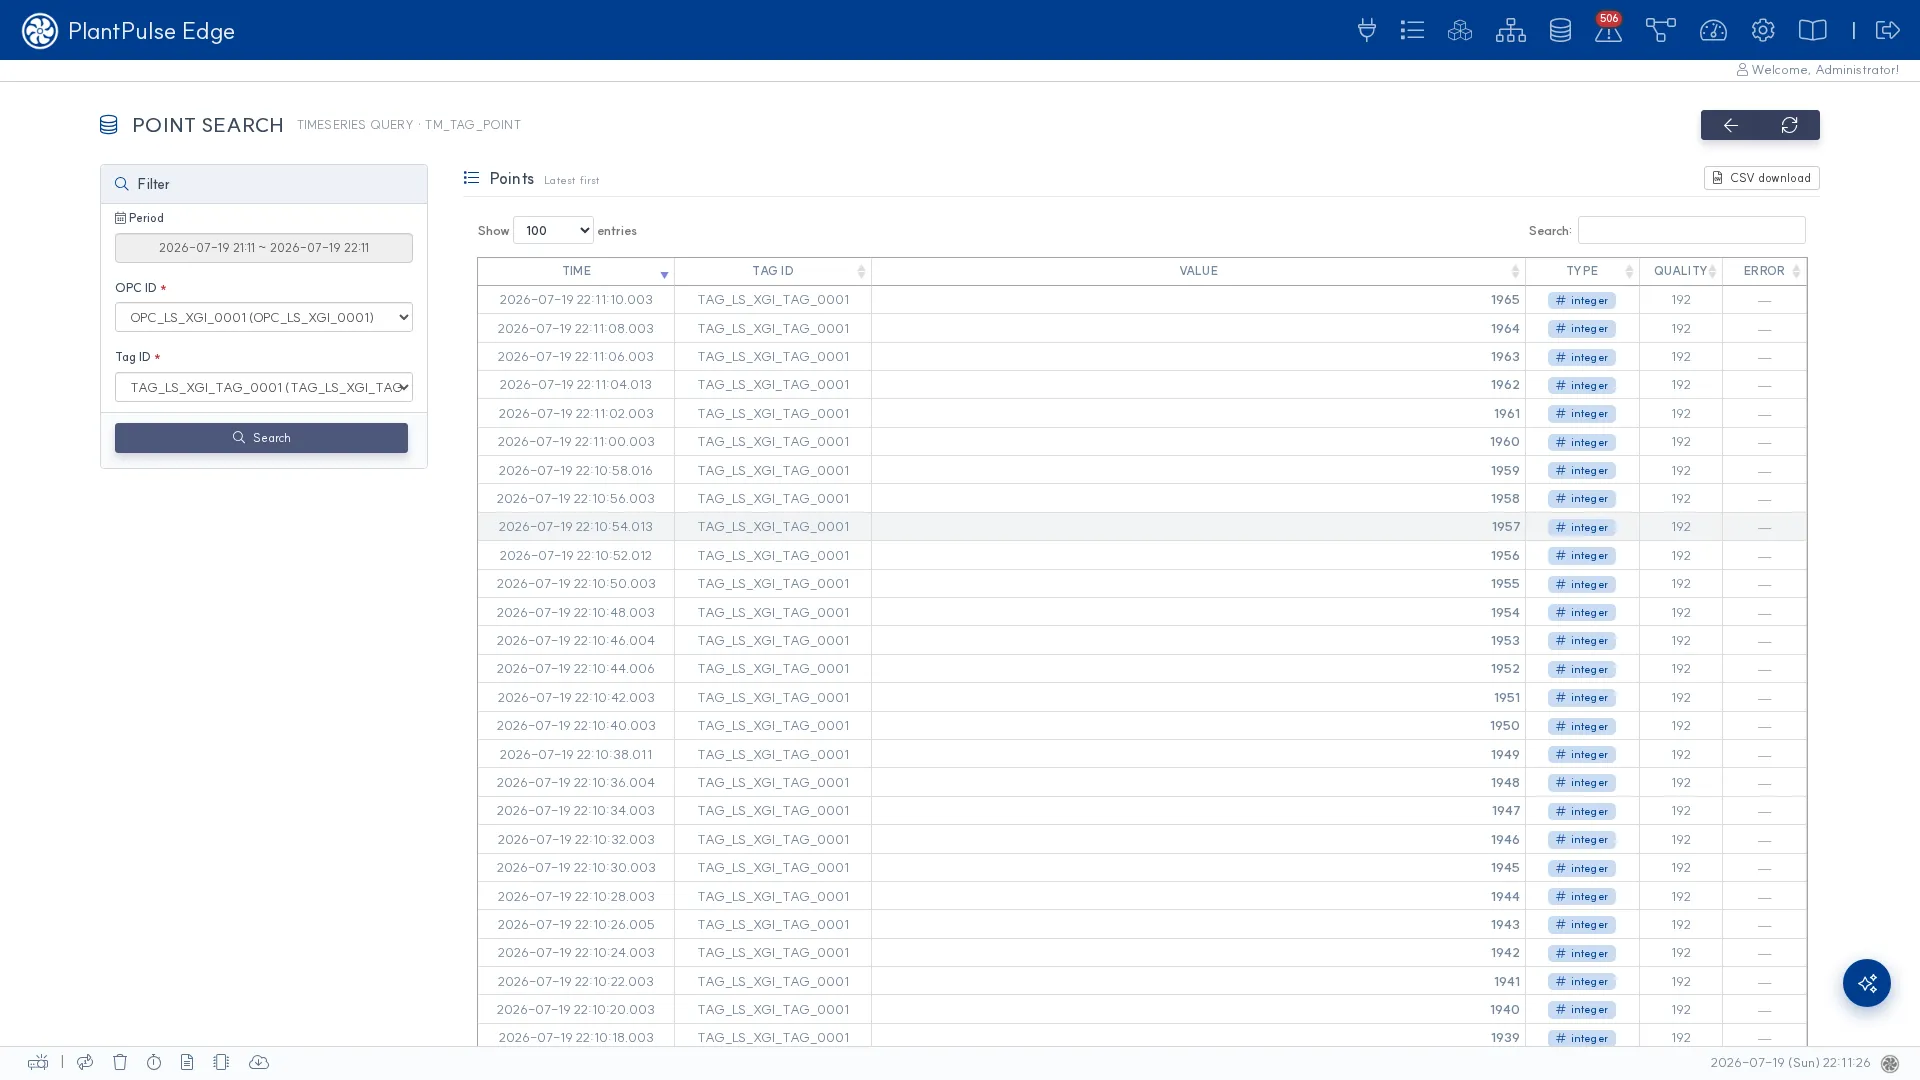Click the value cell 1950
Screen dimensions: 1920x1080
click(1198, 726)
